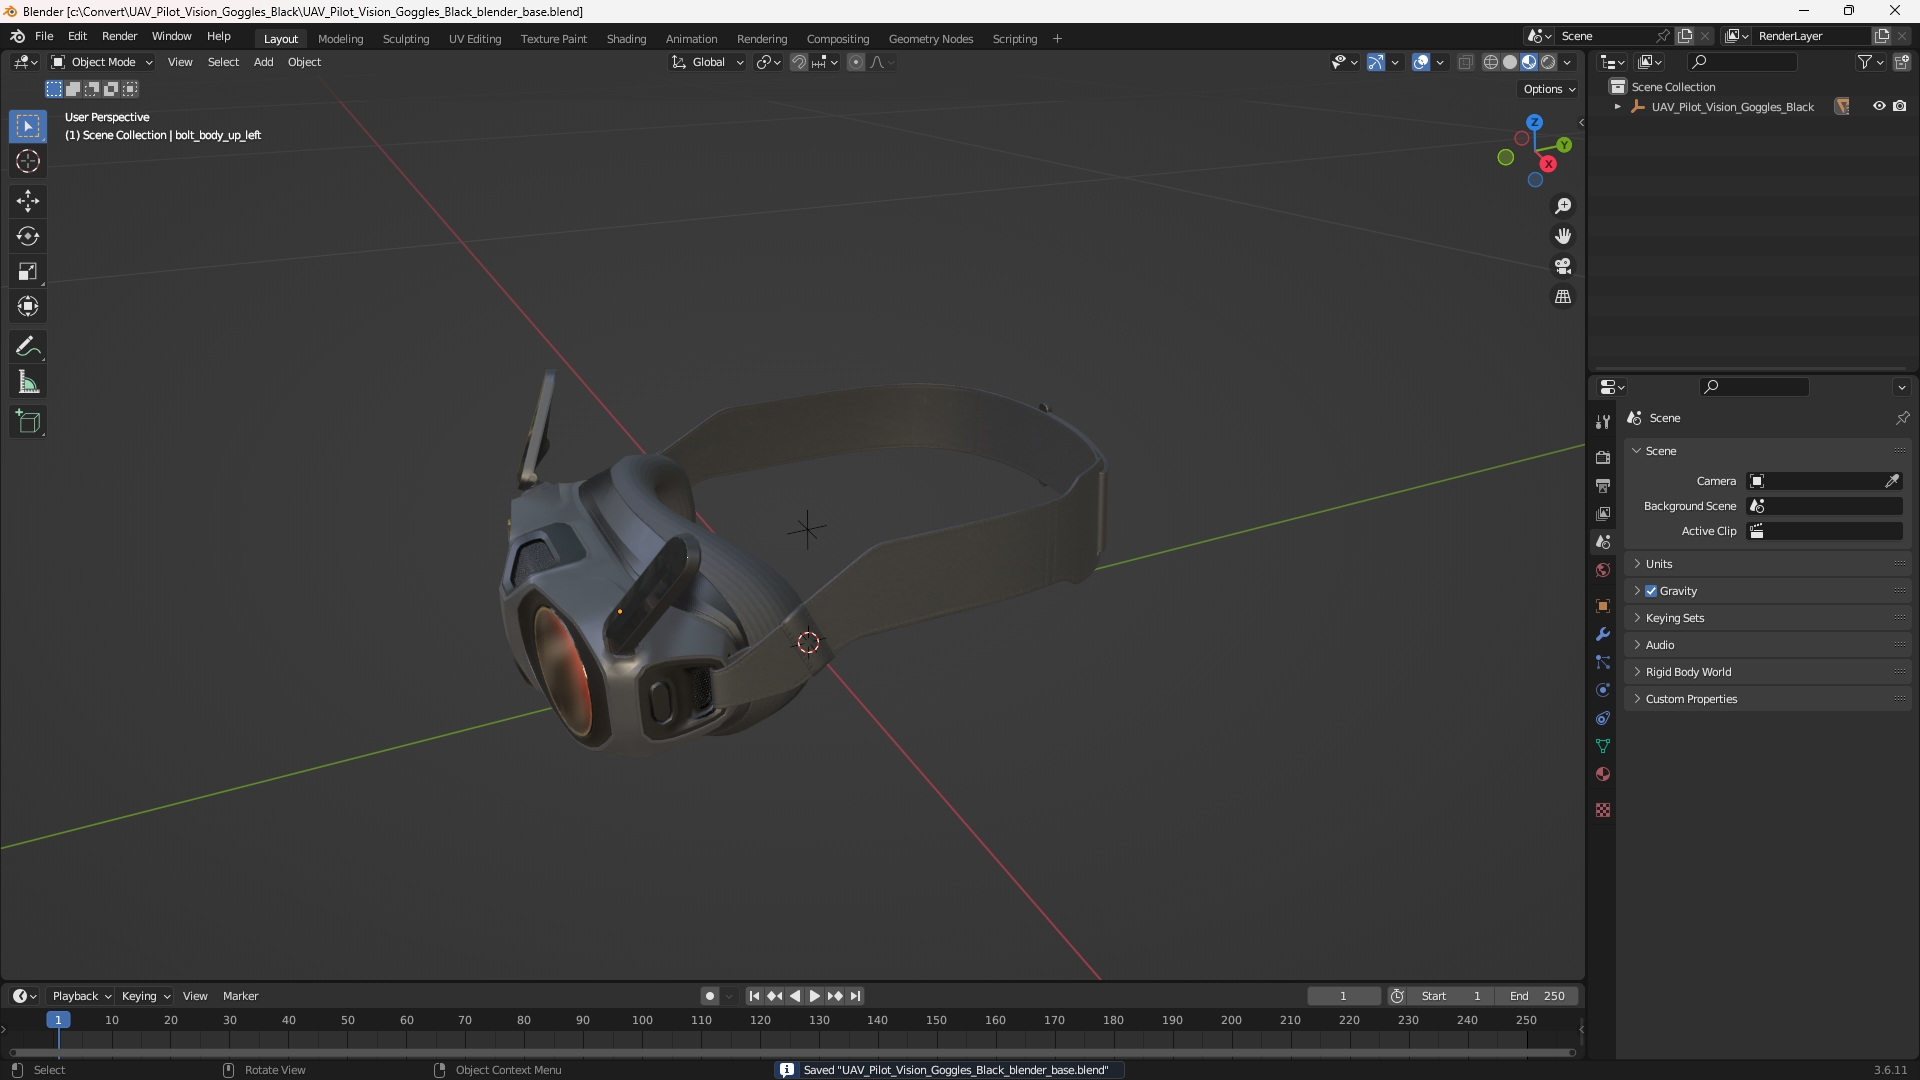Viewport: 1920px width, 1080px height.
Task: Play the animation forward
Action: pos(815,996)
